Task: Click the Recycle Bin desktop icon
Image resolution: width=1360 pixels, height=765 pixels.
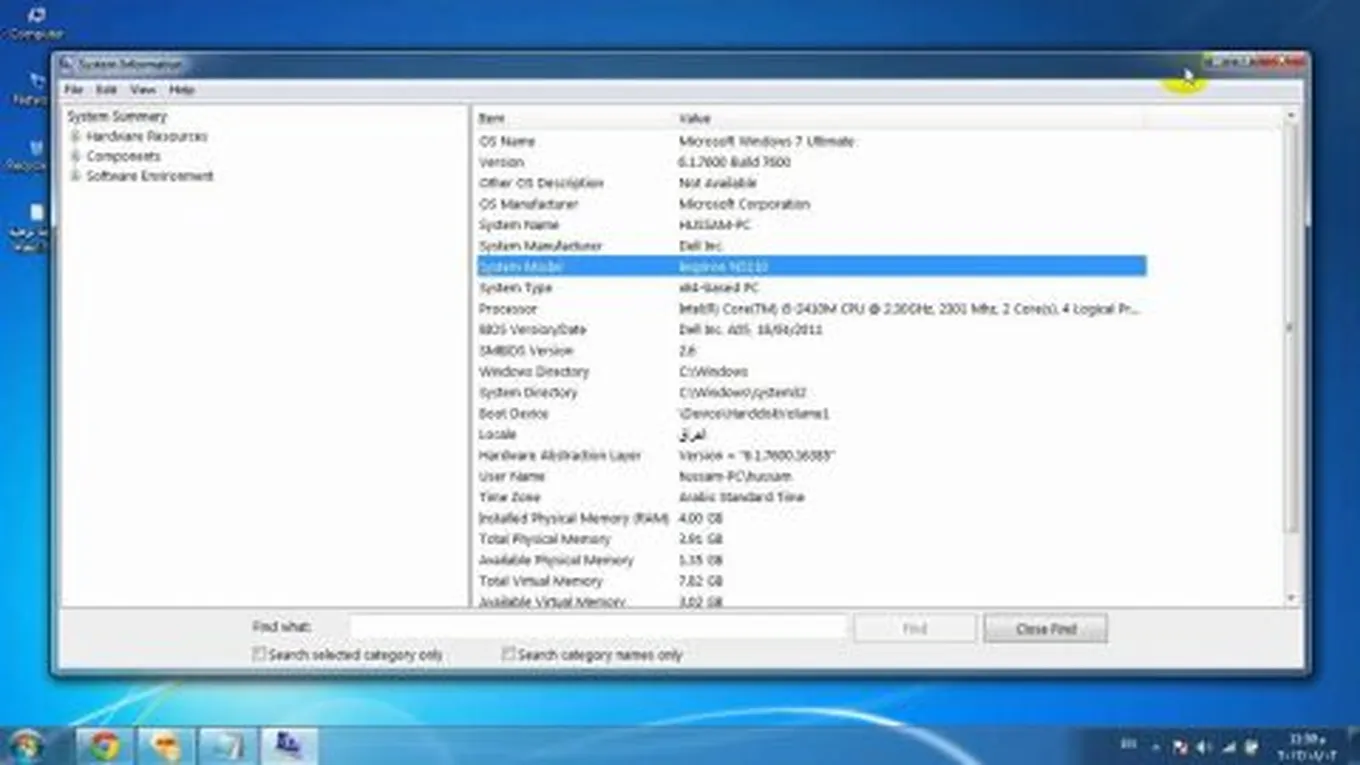Action: [x=36, y=155]
